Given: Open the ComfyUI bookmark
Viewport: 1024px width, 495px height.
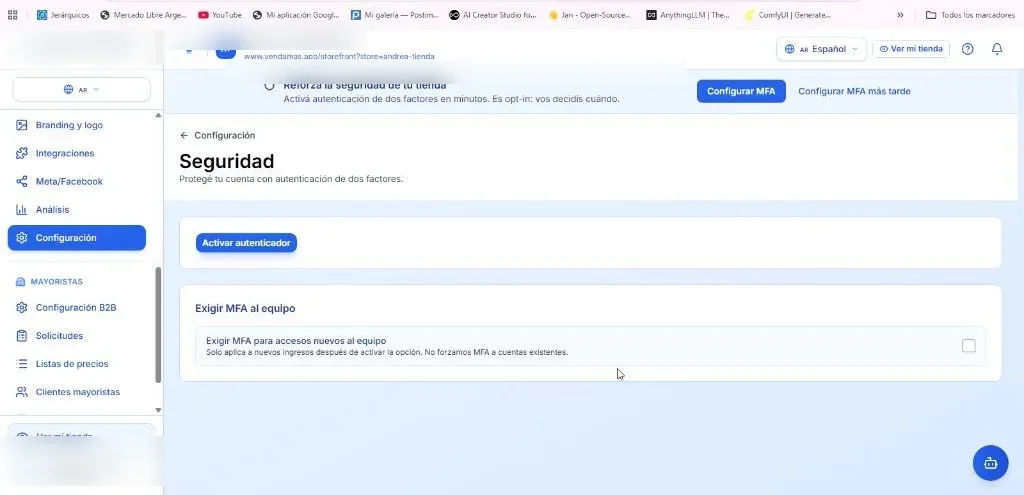Looking at the screenshot, I should click(x=788, y=15).
